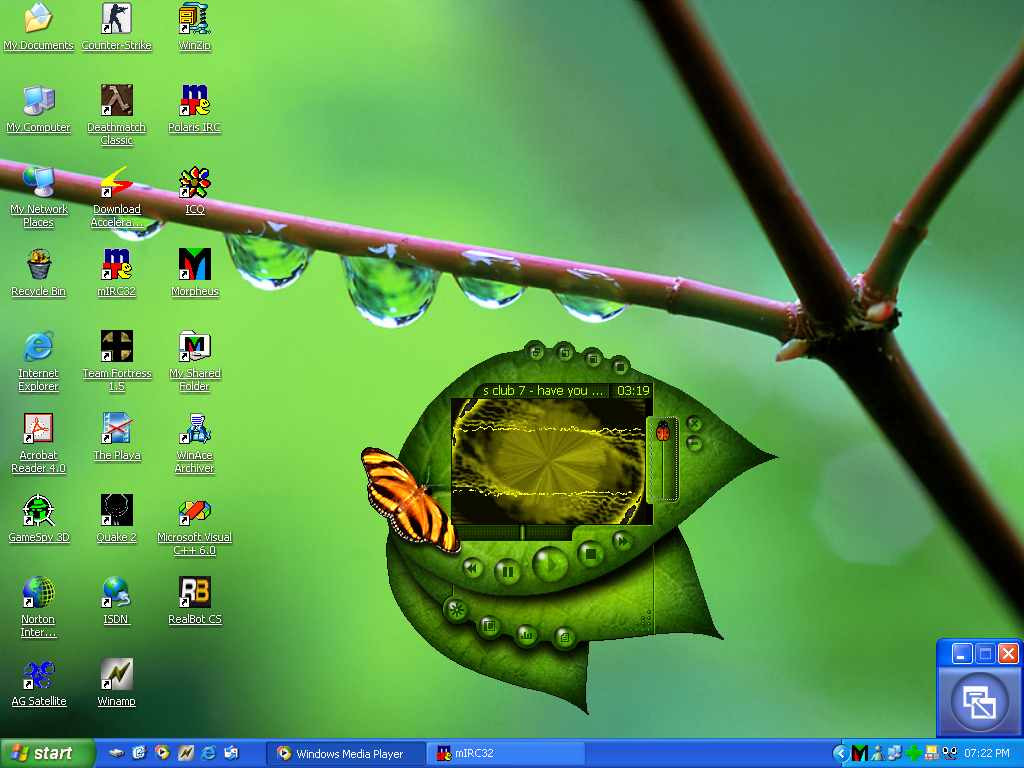Select the AG Satellite desktop shortcut
Screen dimensions: 1024x768
click(x=39, y=684)
